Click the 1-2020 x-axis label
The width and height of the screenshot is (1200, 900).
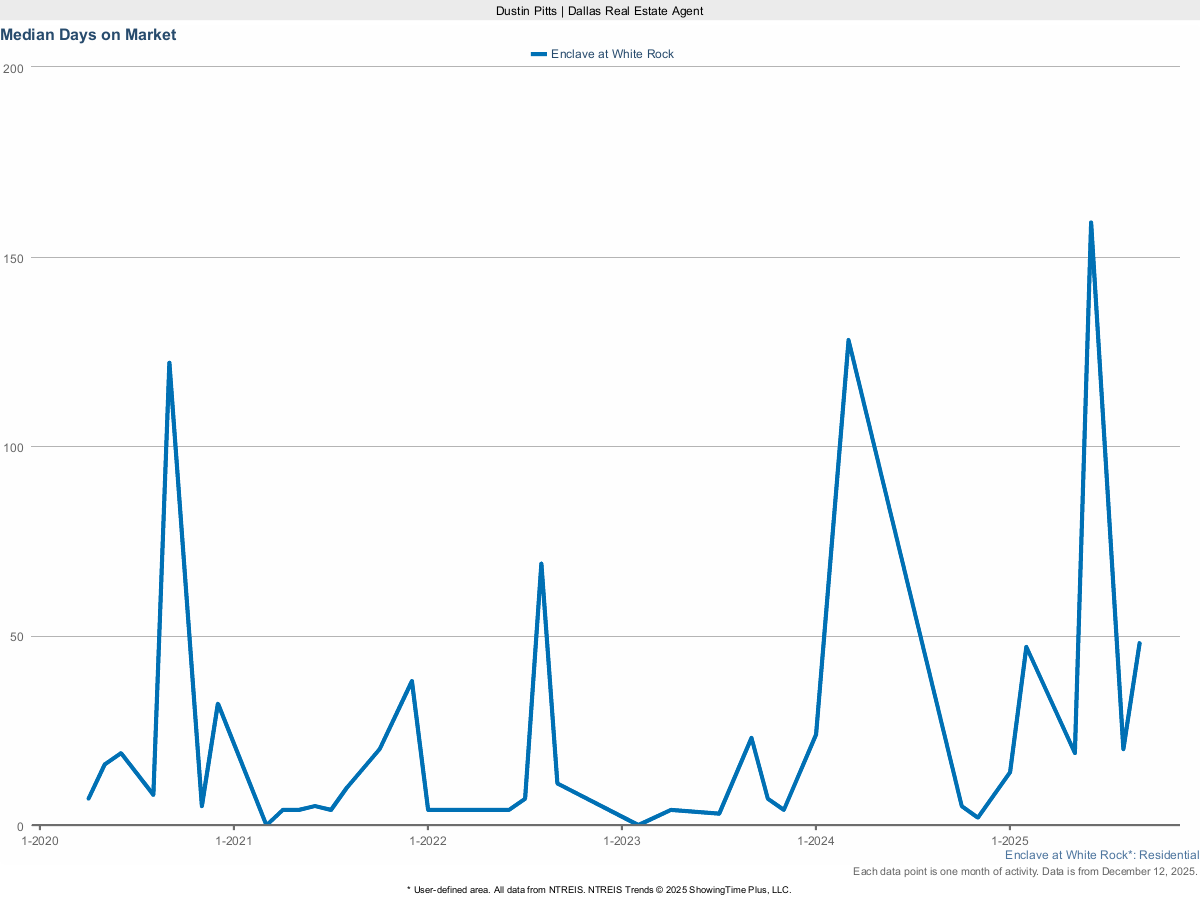point(39,841)
